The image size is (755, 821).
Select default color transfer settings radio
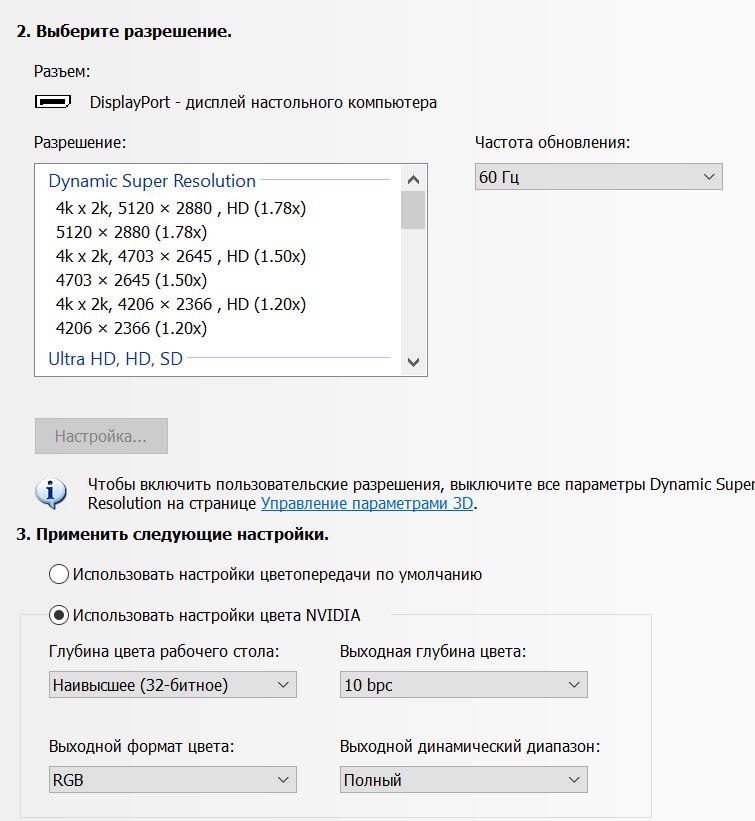coord(59,574)
